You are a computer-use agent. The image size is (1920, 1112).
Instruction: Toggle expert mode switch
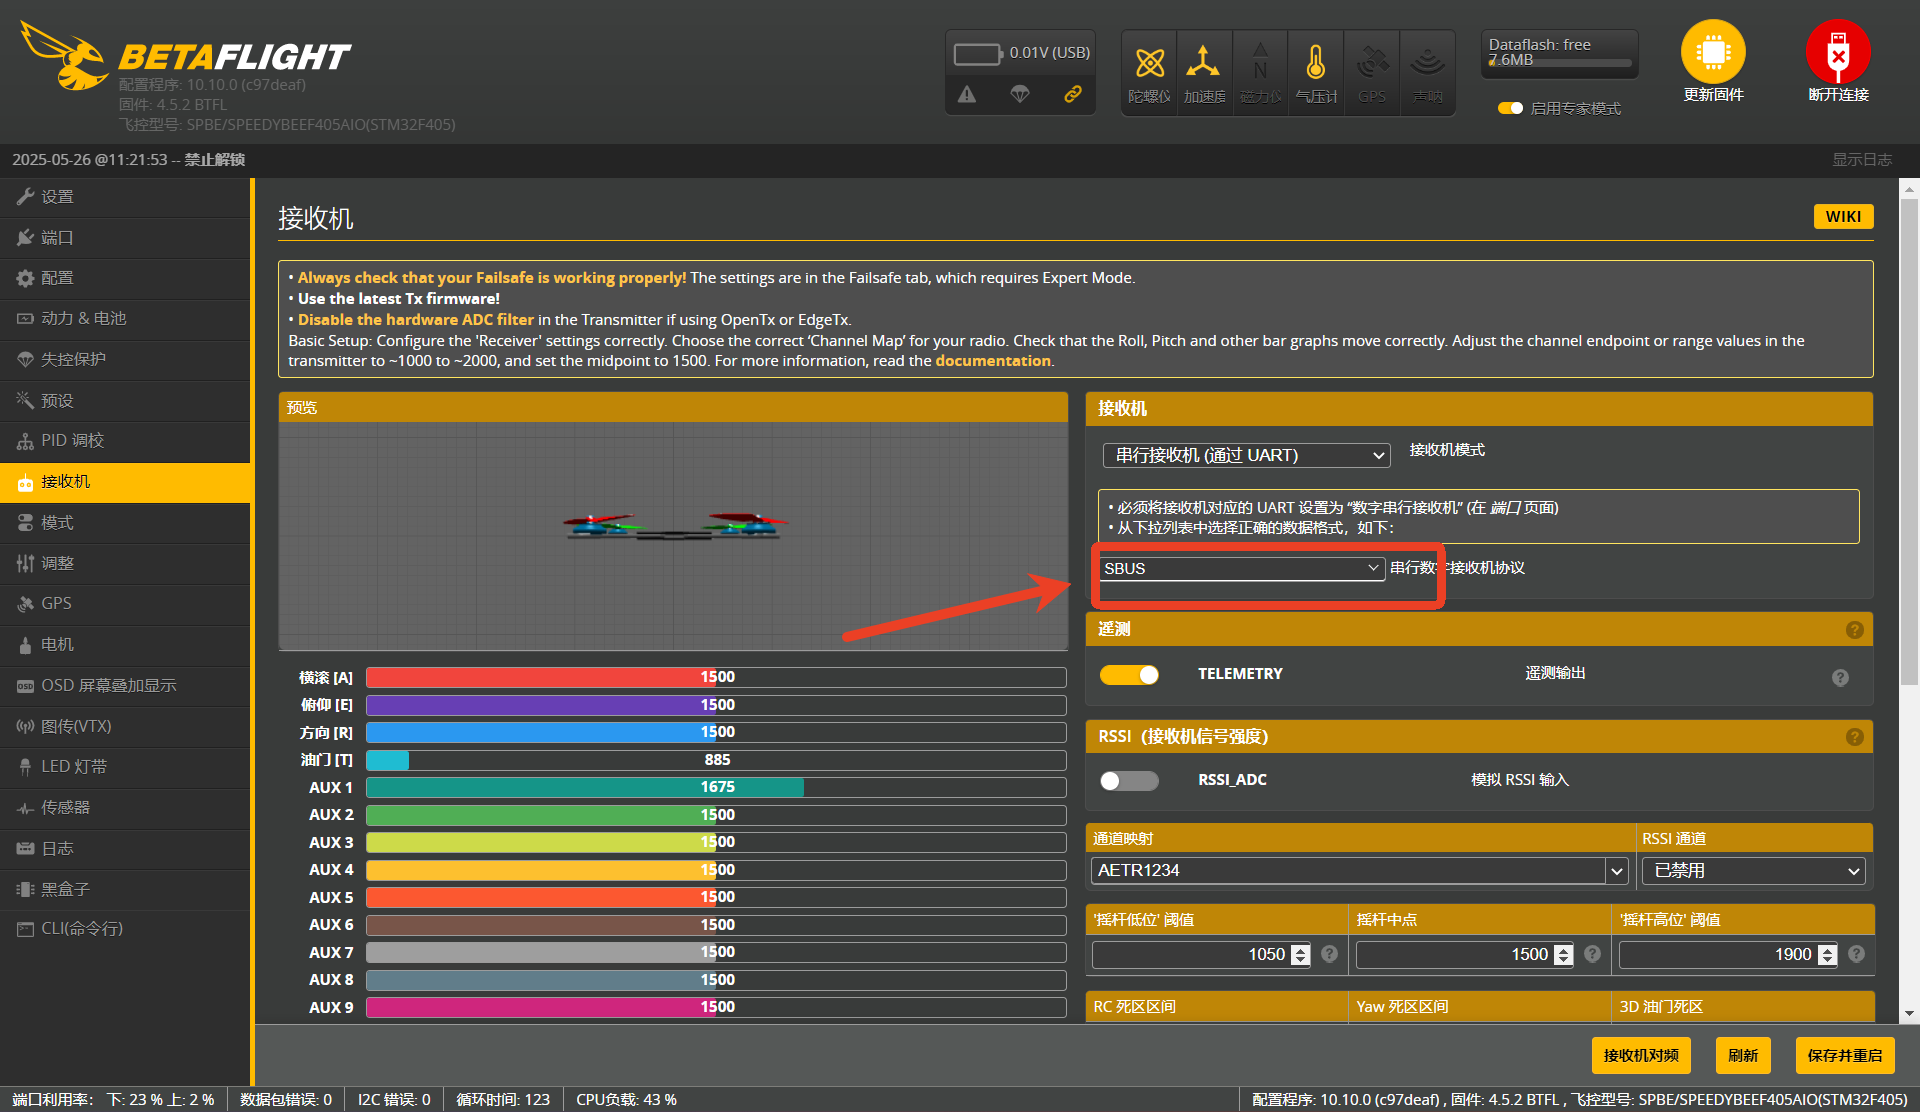point(1510,108)
